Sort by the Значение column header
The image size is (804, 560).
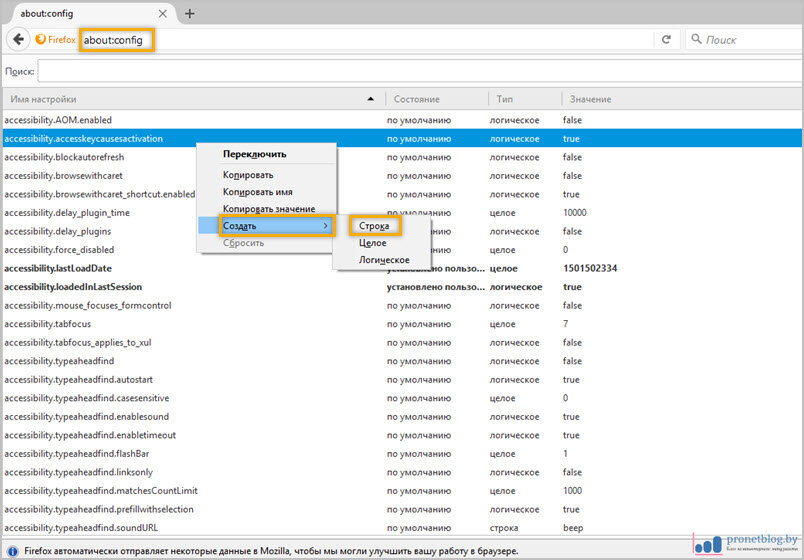tap(590, 99)
